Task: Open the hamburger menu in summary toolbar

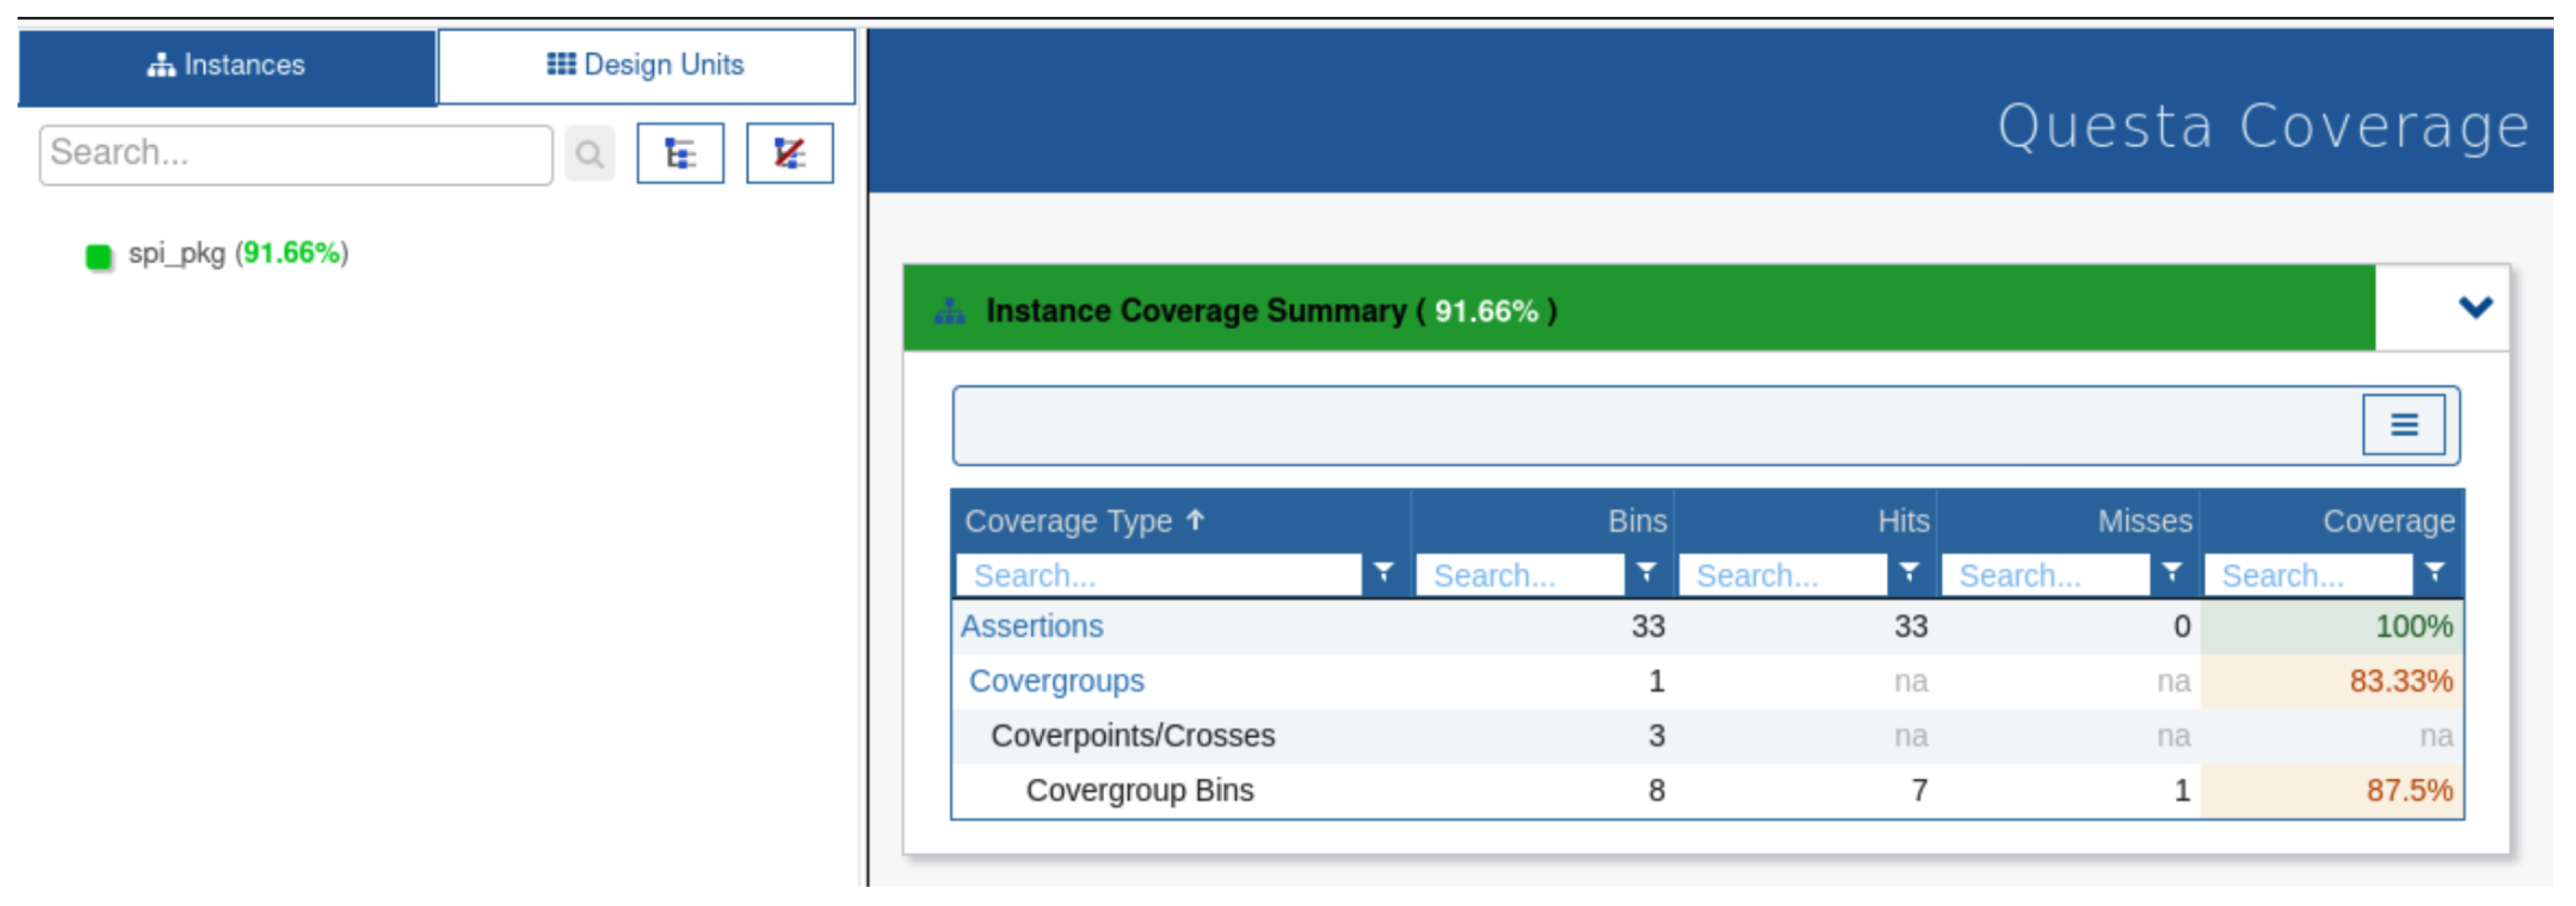Action: [2403, 425]
